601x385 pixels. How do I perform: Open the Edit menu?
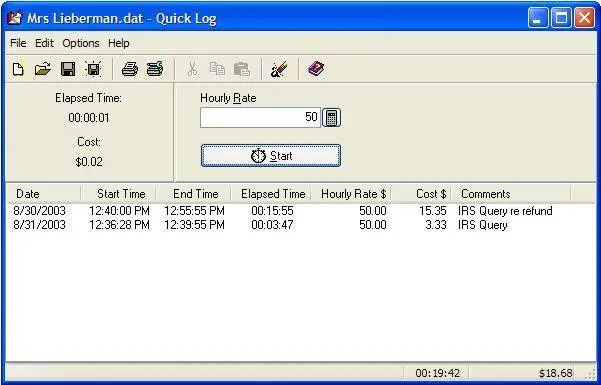(x=44, y=43)
